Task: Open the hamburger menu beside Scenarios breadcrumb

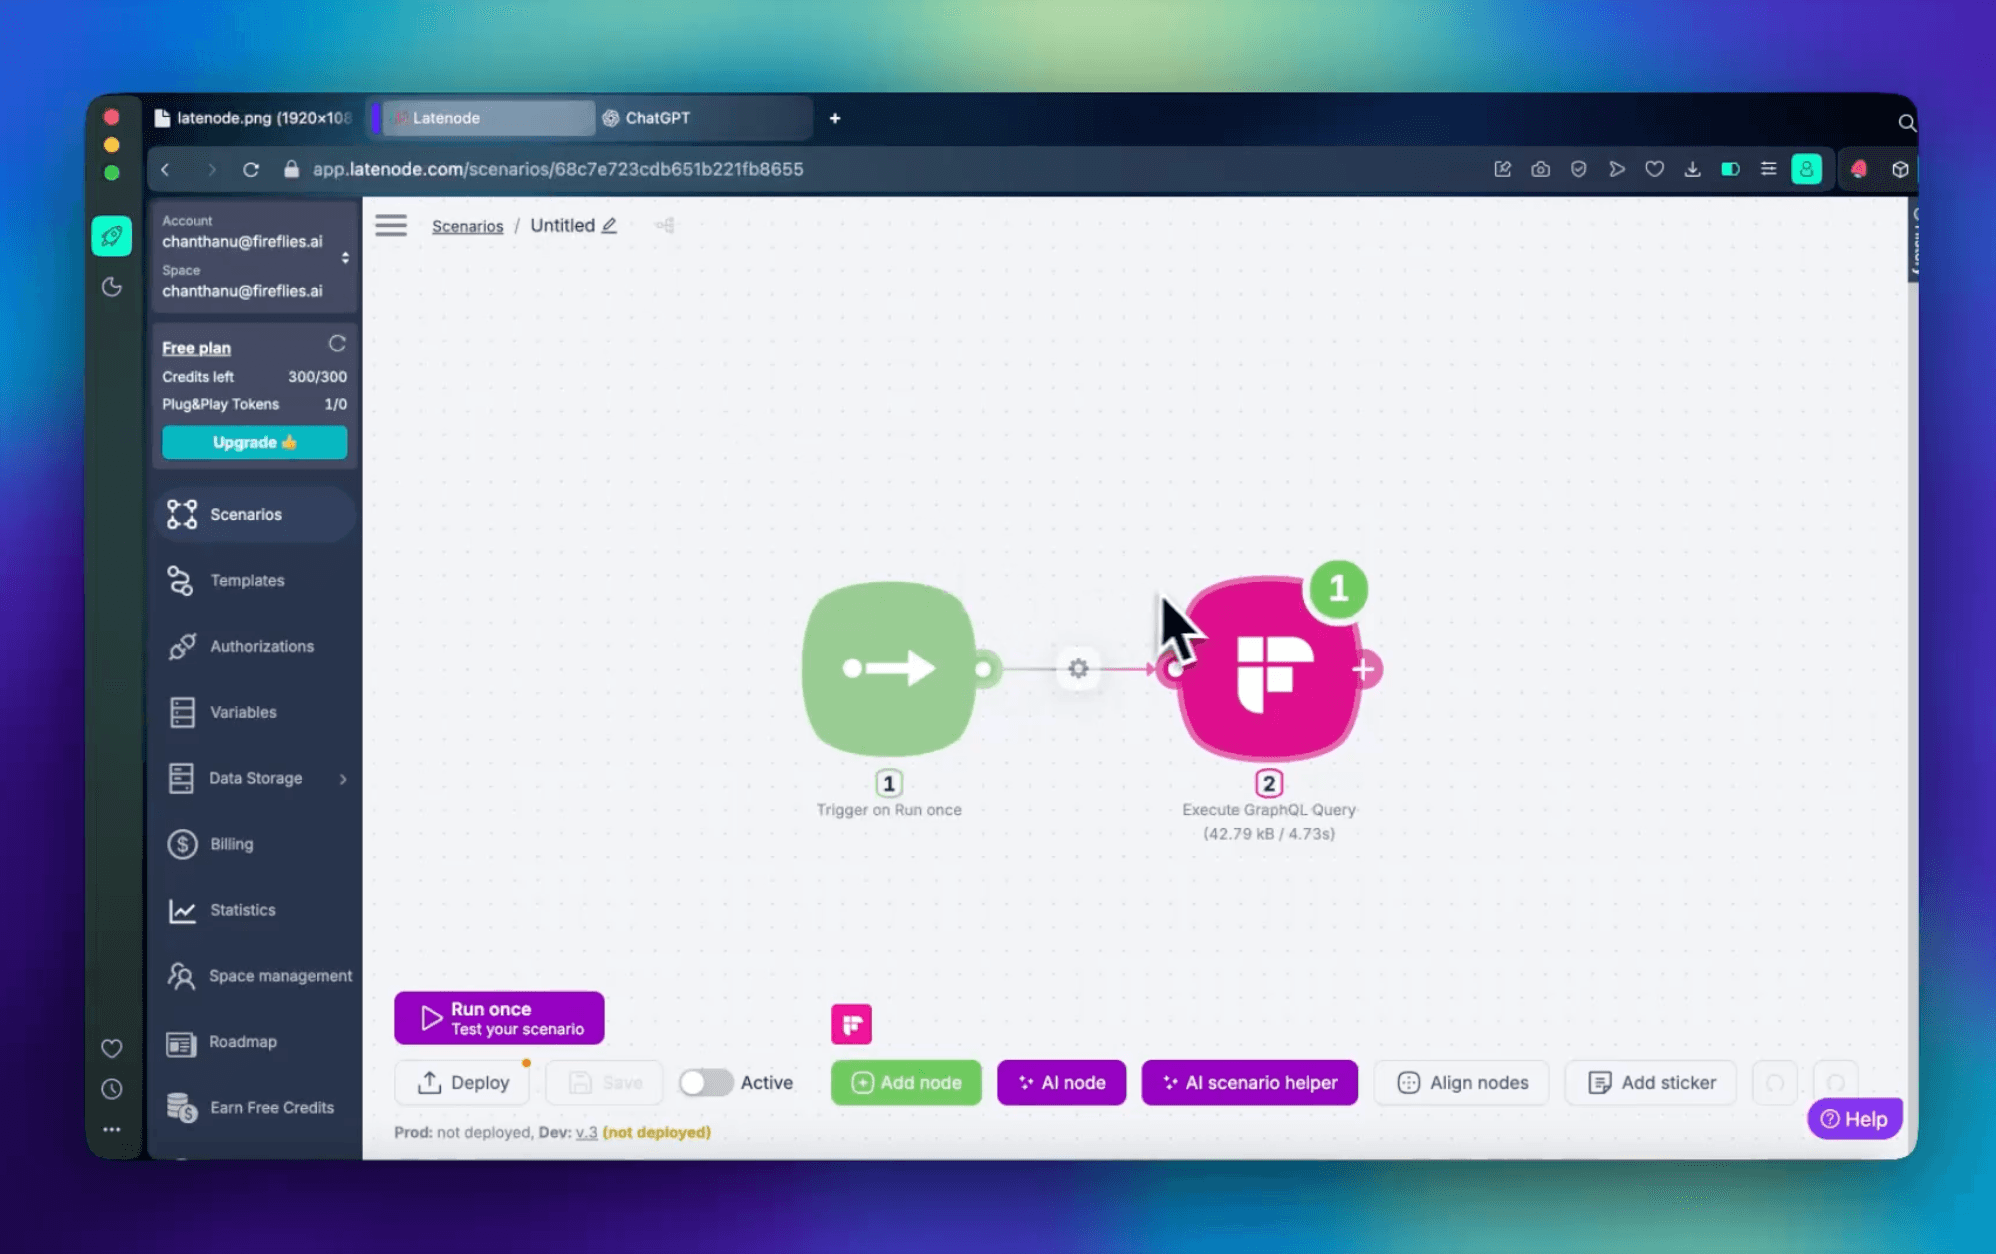Action: (x=391, y=225)
